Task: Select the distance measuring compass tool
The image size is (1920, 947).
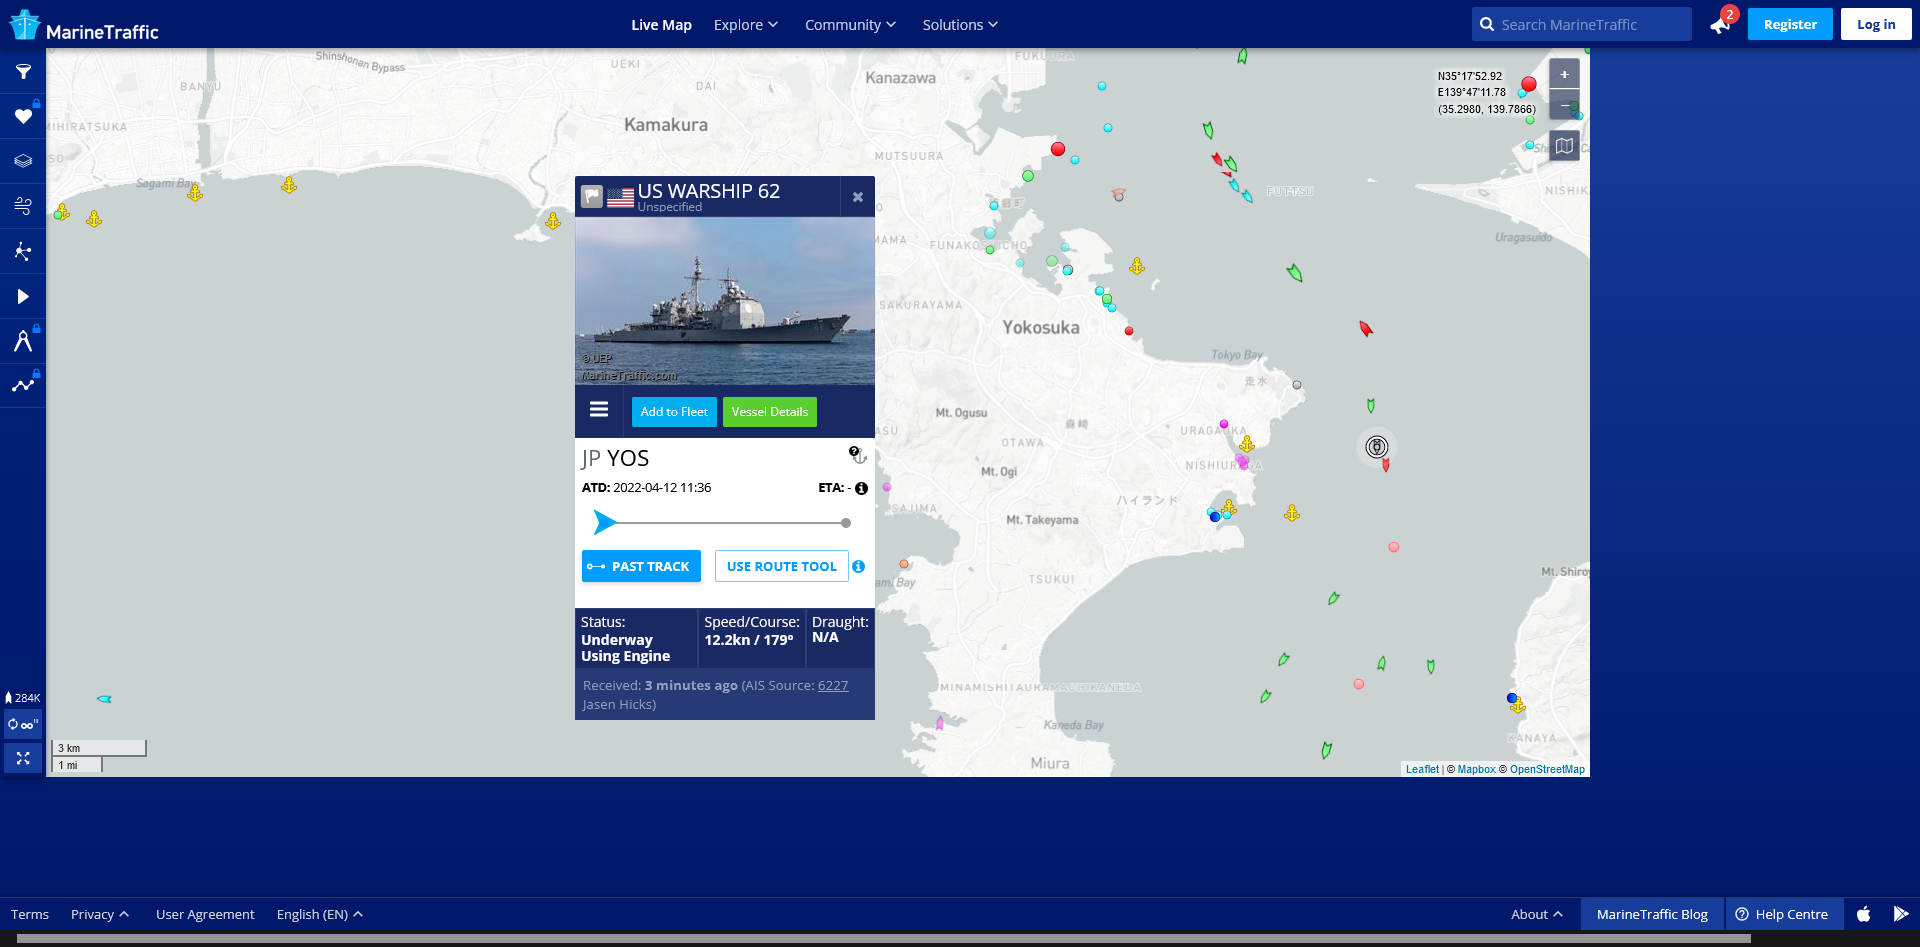Action: click(x=23, y=341)
